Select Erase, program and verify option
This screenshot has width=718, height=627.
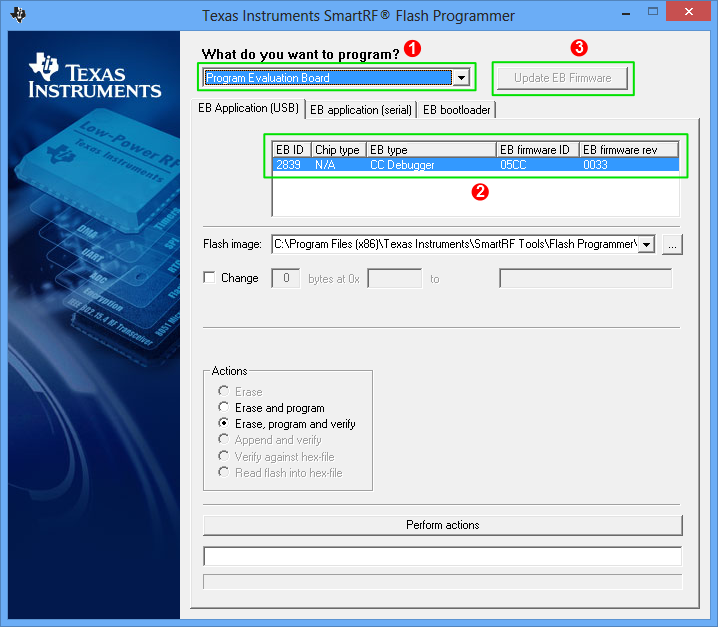coord(223,424)
